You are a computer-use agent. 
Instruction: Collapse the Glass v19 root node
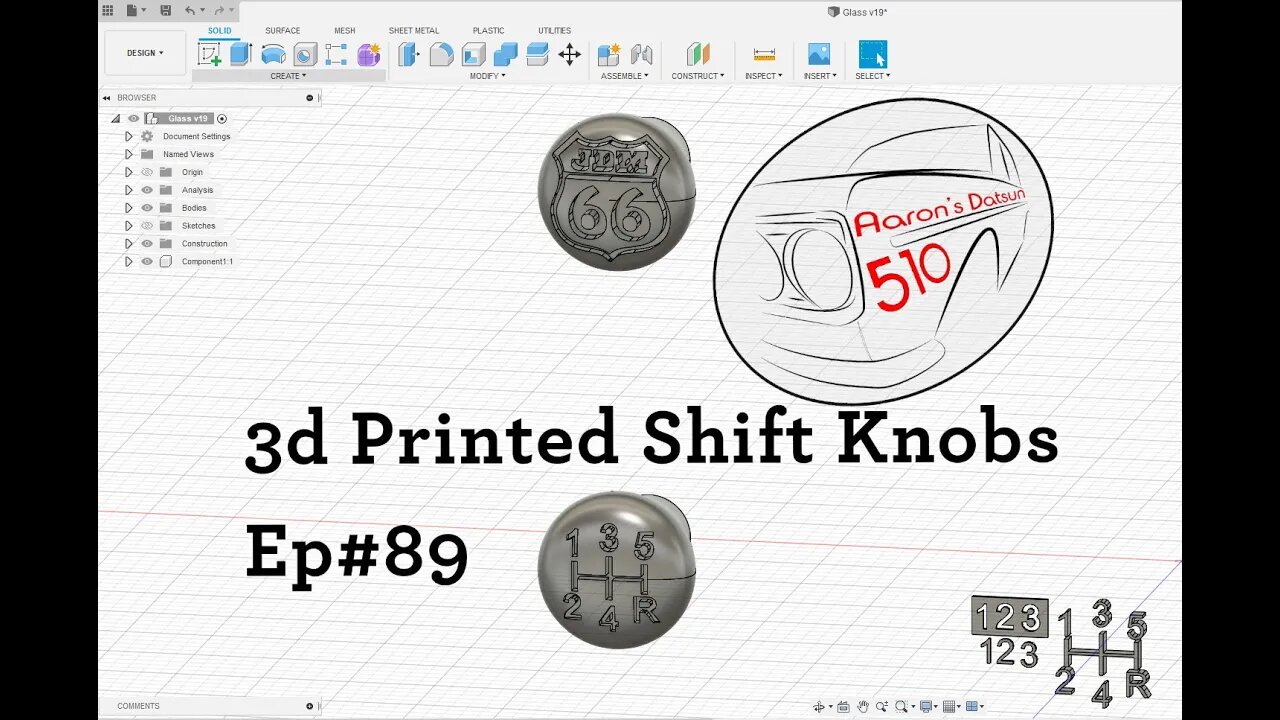[115, 118]
